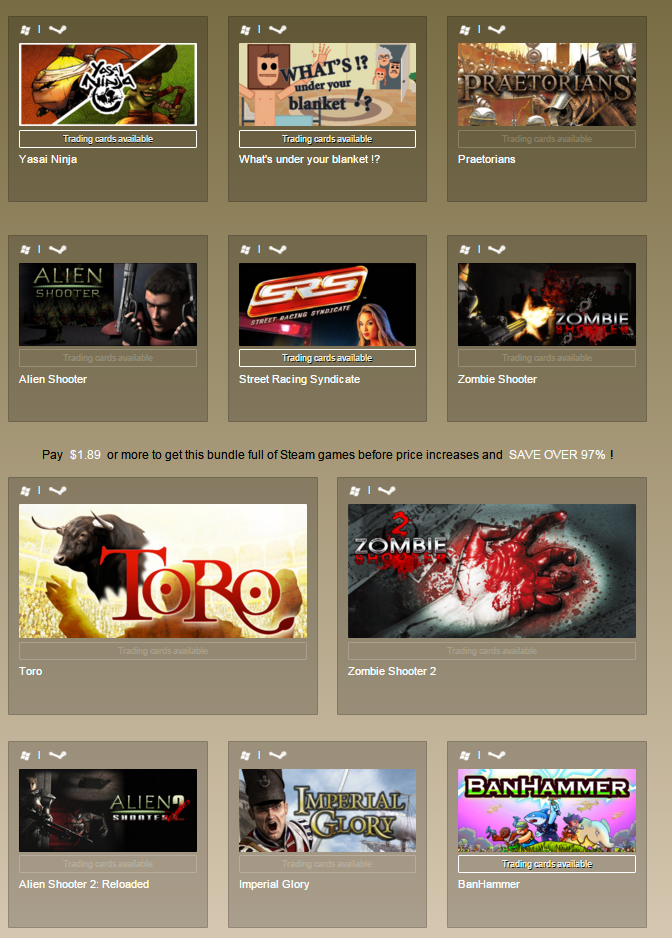Click dimmed Trading cards label under Alien Shooter 2 banner
Viewport: 672px width, 938px height.
coord(108,864)
